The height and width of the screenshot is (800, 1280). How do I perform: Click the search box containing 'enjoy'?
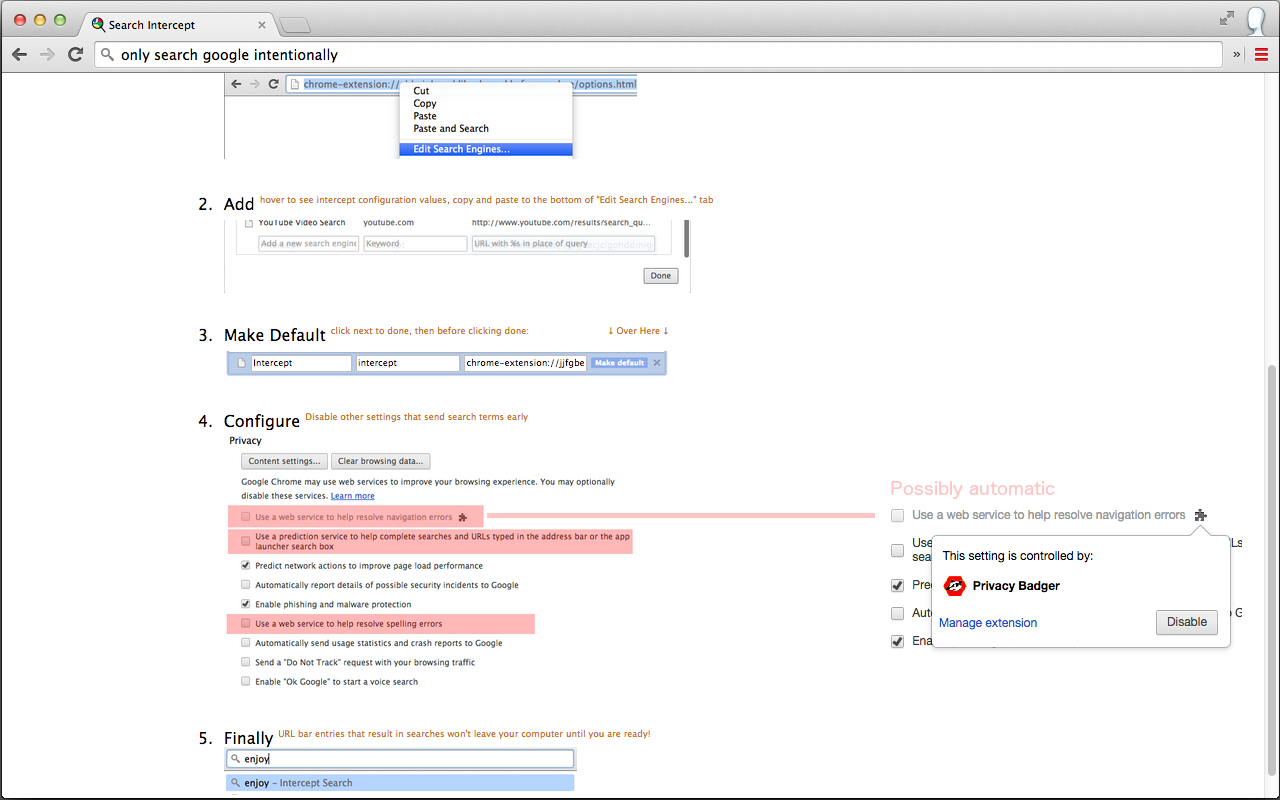tap(400, 759)
